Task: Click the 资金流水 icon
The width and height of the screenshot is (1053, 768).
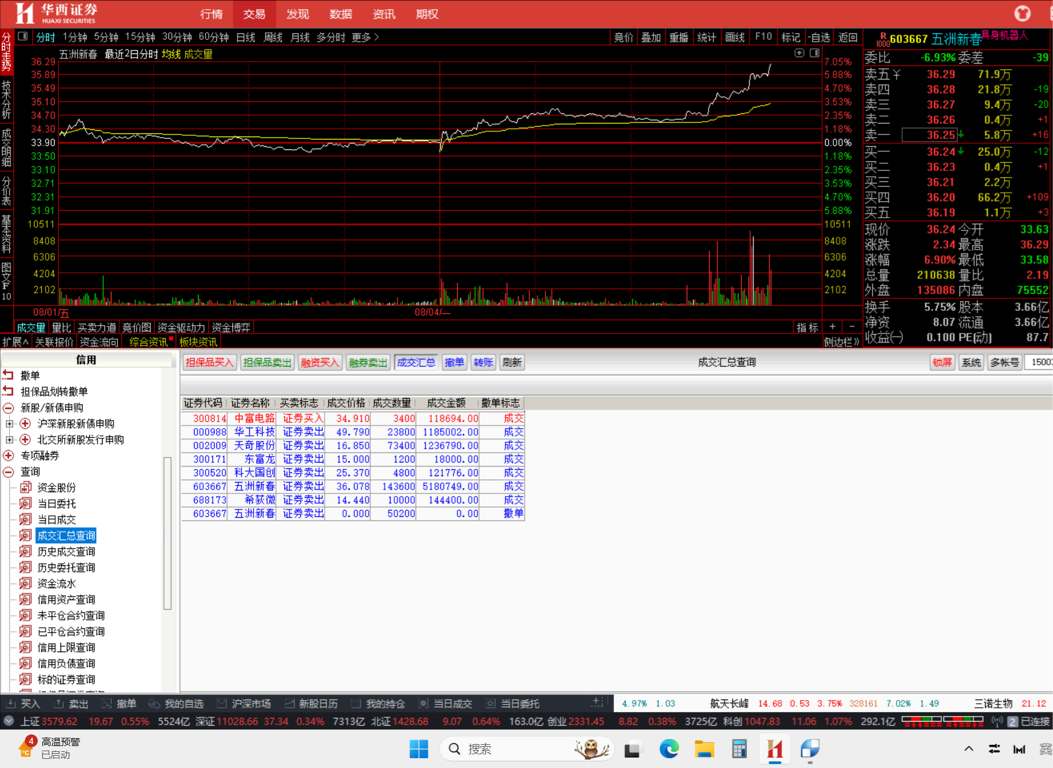Action: click(26, 583)
